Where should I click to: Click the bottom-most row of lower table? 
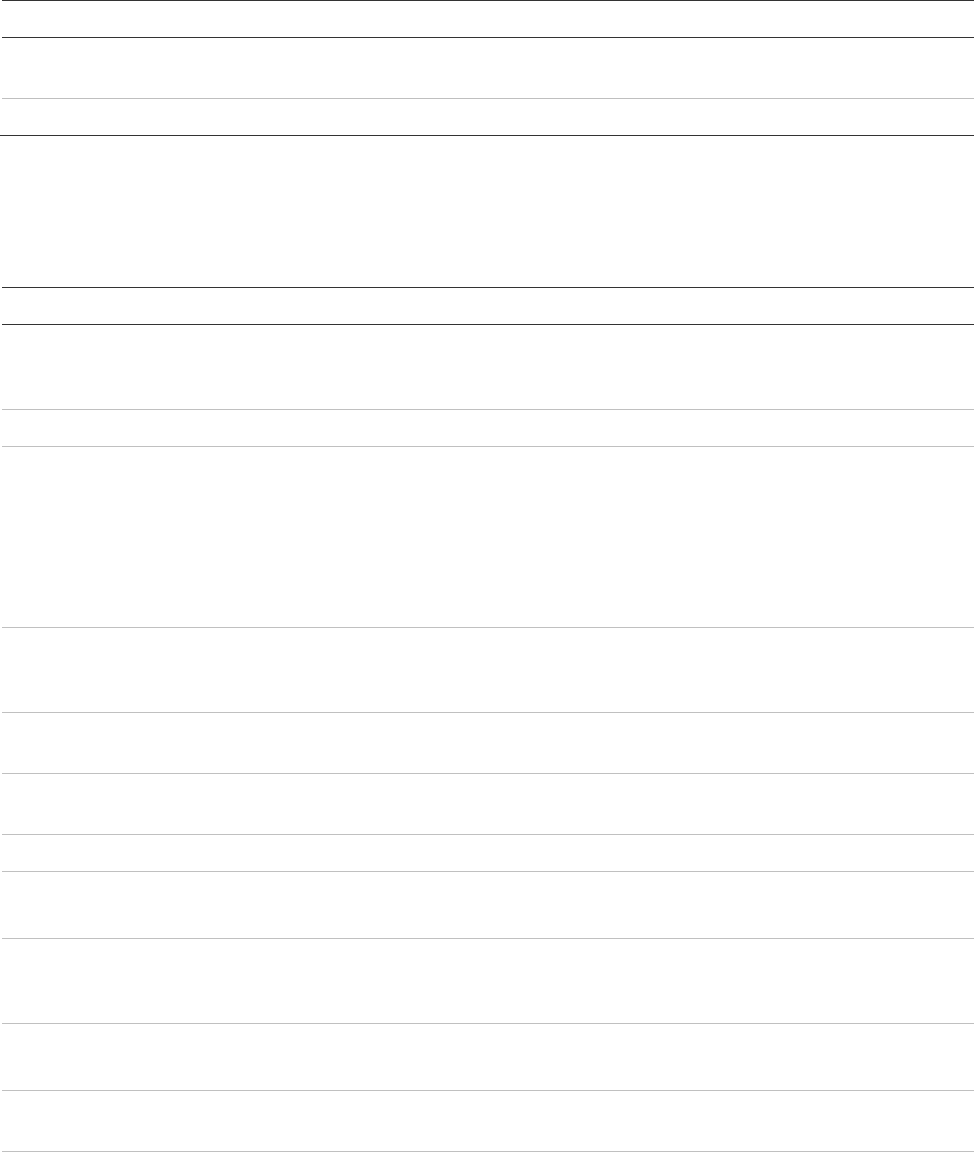(487, 1120)
